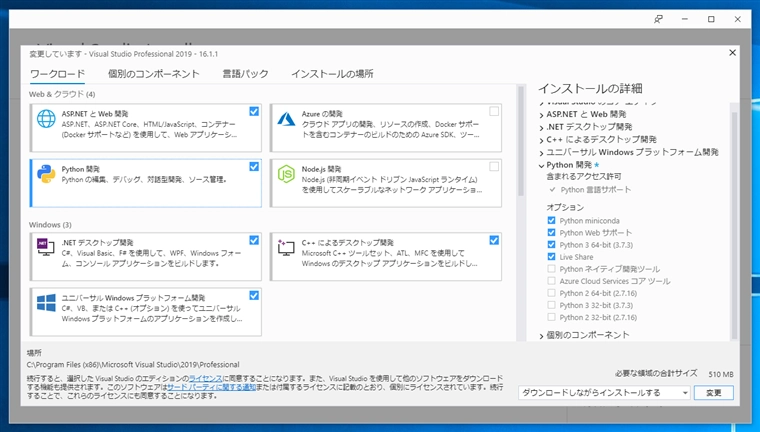Click the C++ desktop development monitor icon
The height and width of the screenshot is (432, 760).
286,247
